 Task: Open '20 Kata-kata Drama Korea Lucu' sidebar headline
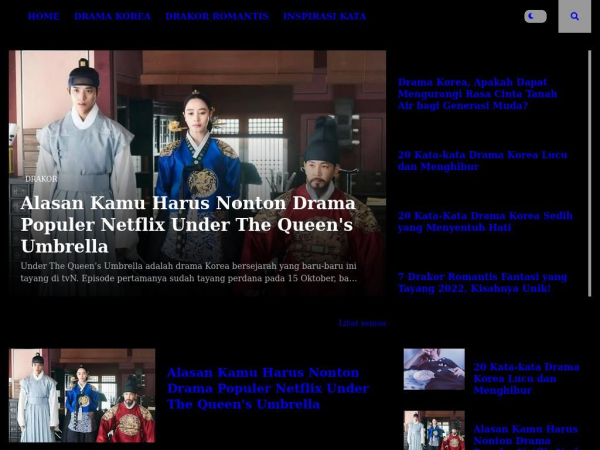tap(482, 161)
